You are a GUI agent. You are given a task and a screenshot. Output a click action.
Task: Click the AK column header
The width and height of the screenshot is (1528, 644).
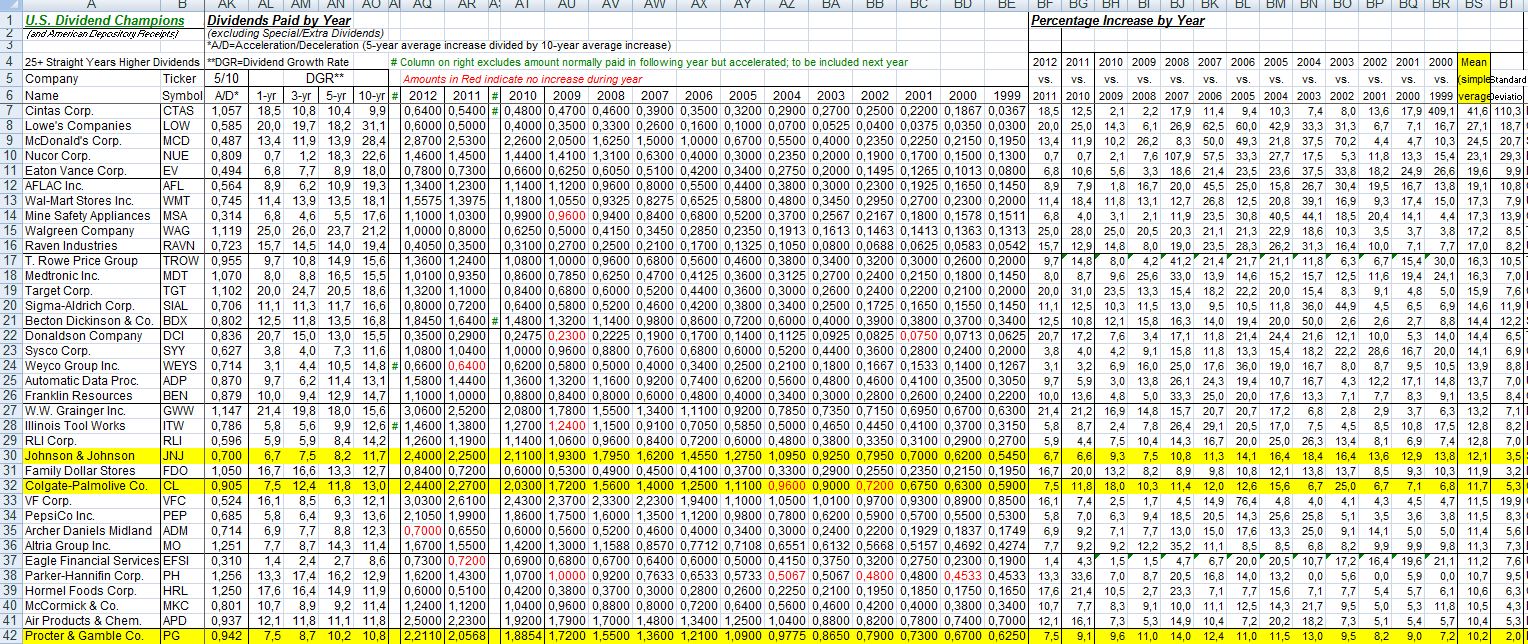pos(228,5)
